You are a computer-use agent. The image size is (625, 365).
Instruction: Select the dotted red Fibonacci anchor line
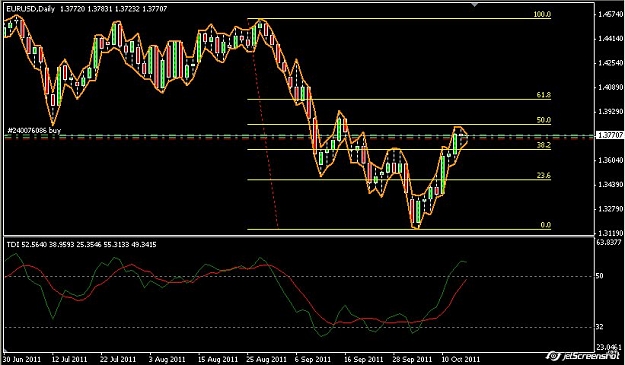point(263,124)
